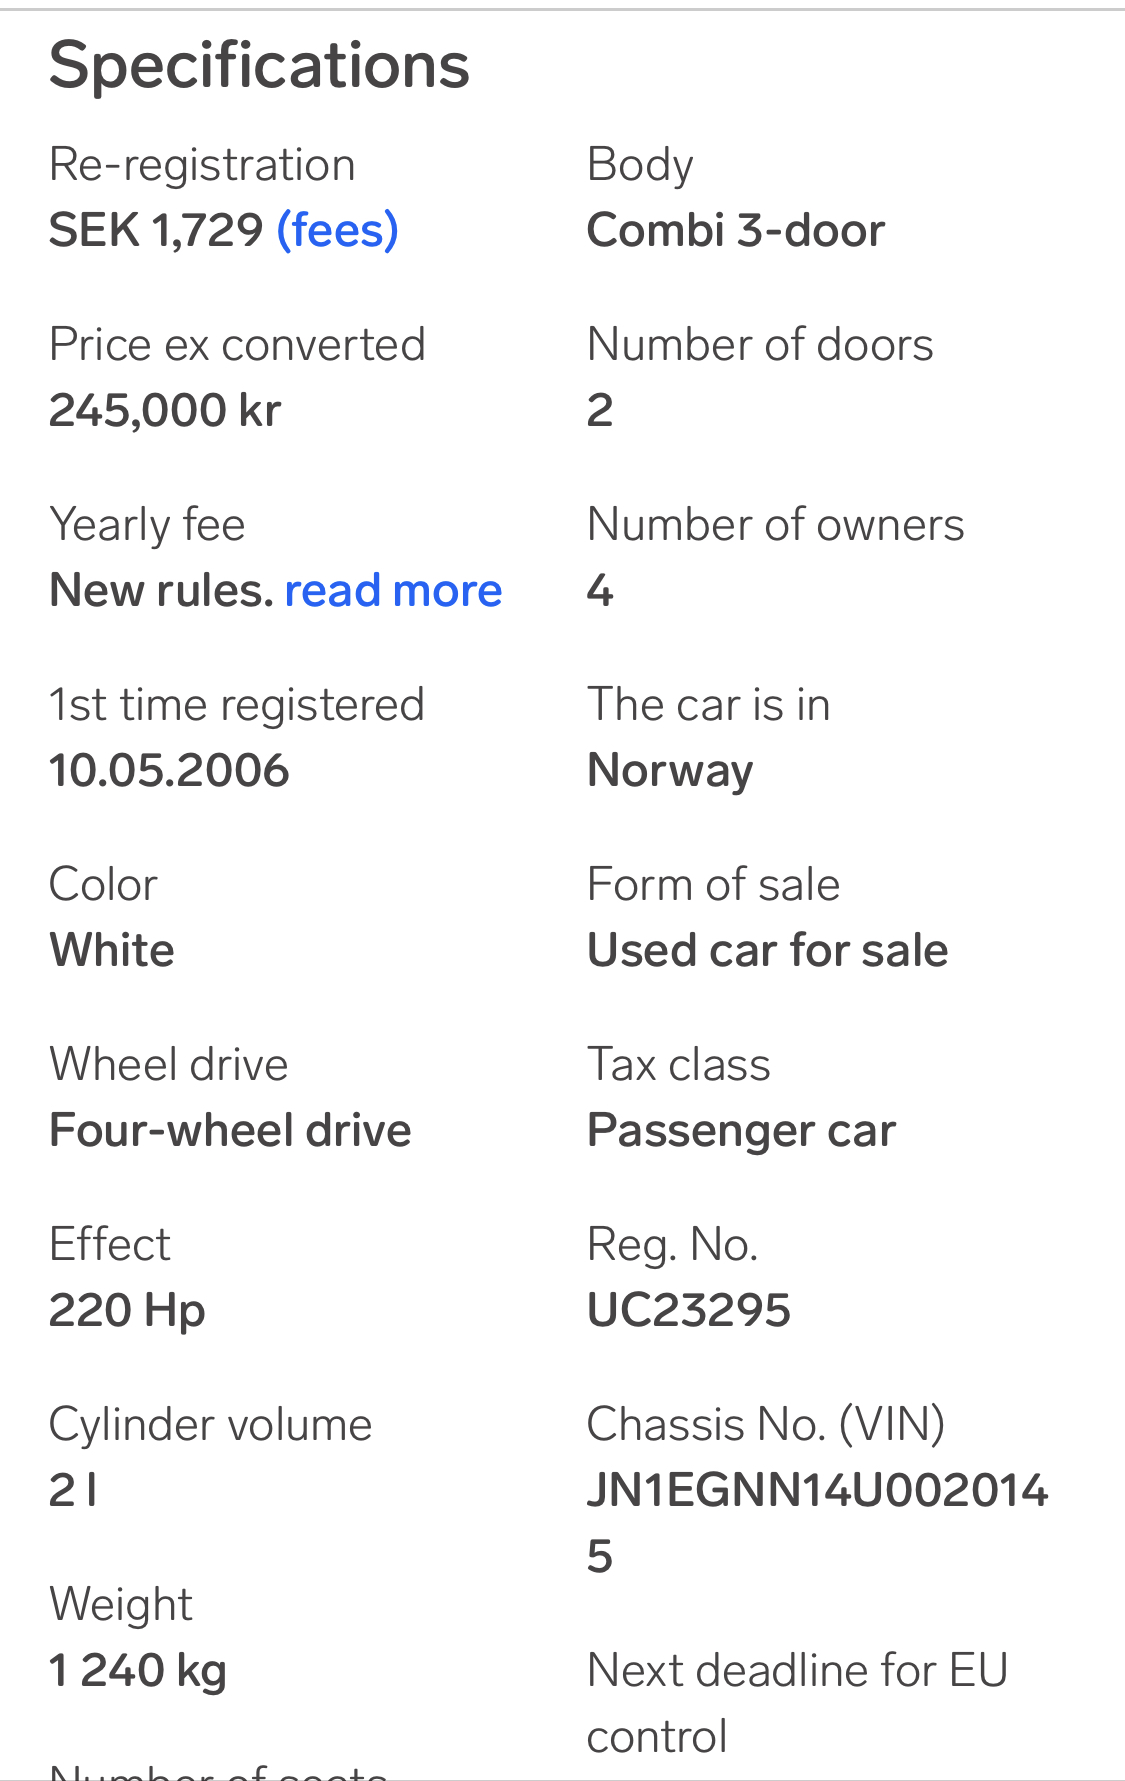Open the 'read more' yearly fee link

(393, 591)
